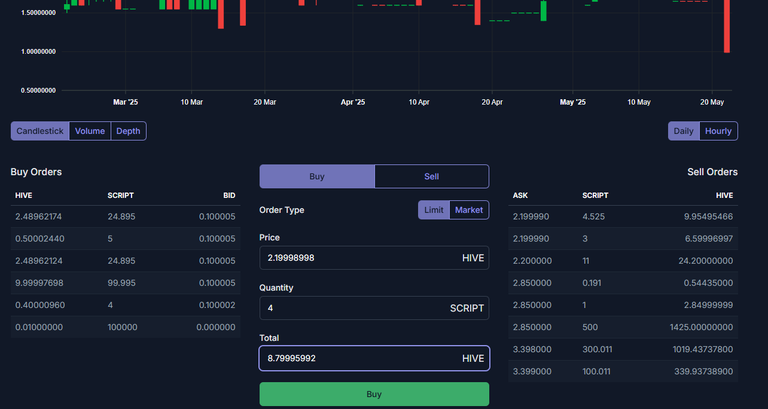This screenshot has width=768, height=409.
Task: Click the BID column header
Action: [229, 195]
